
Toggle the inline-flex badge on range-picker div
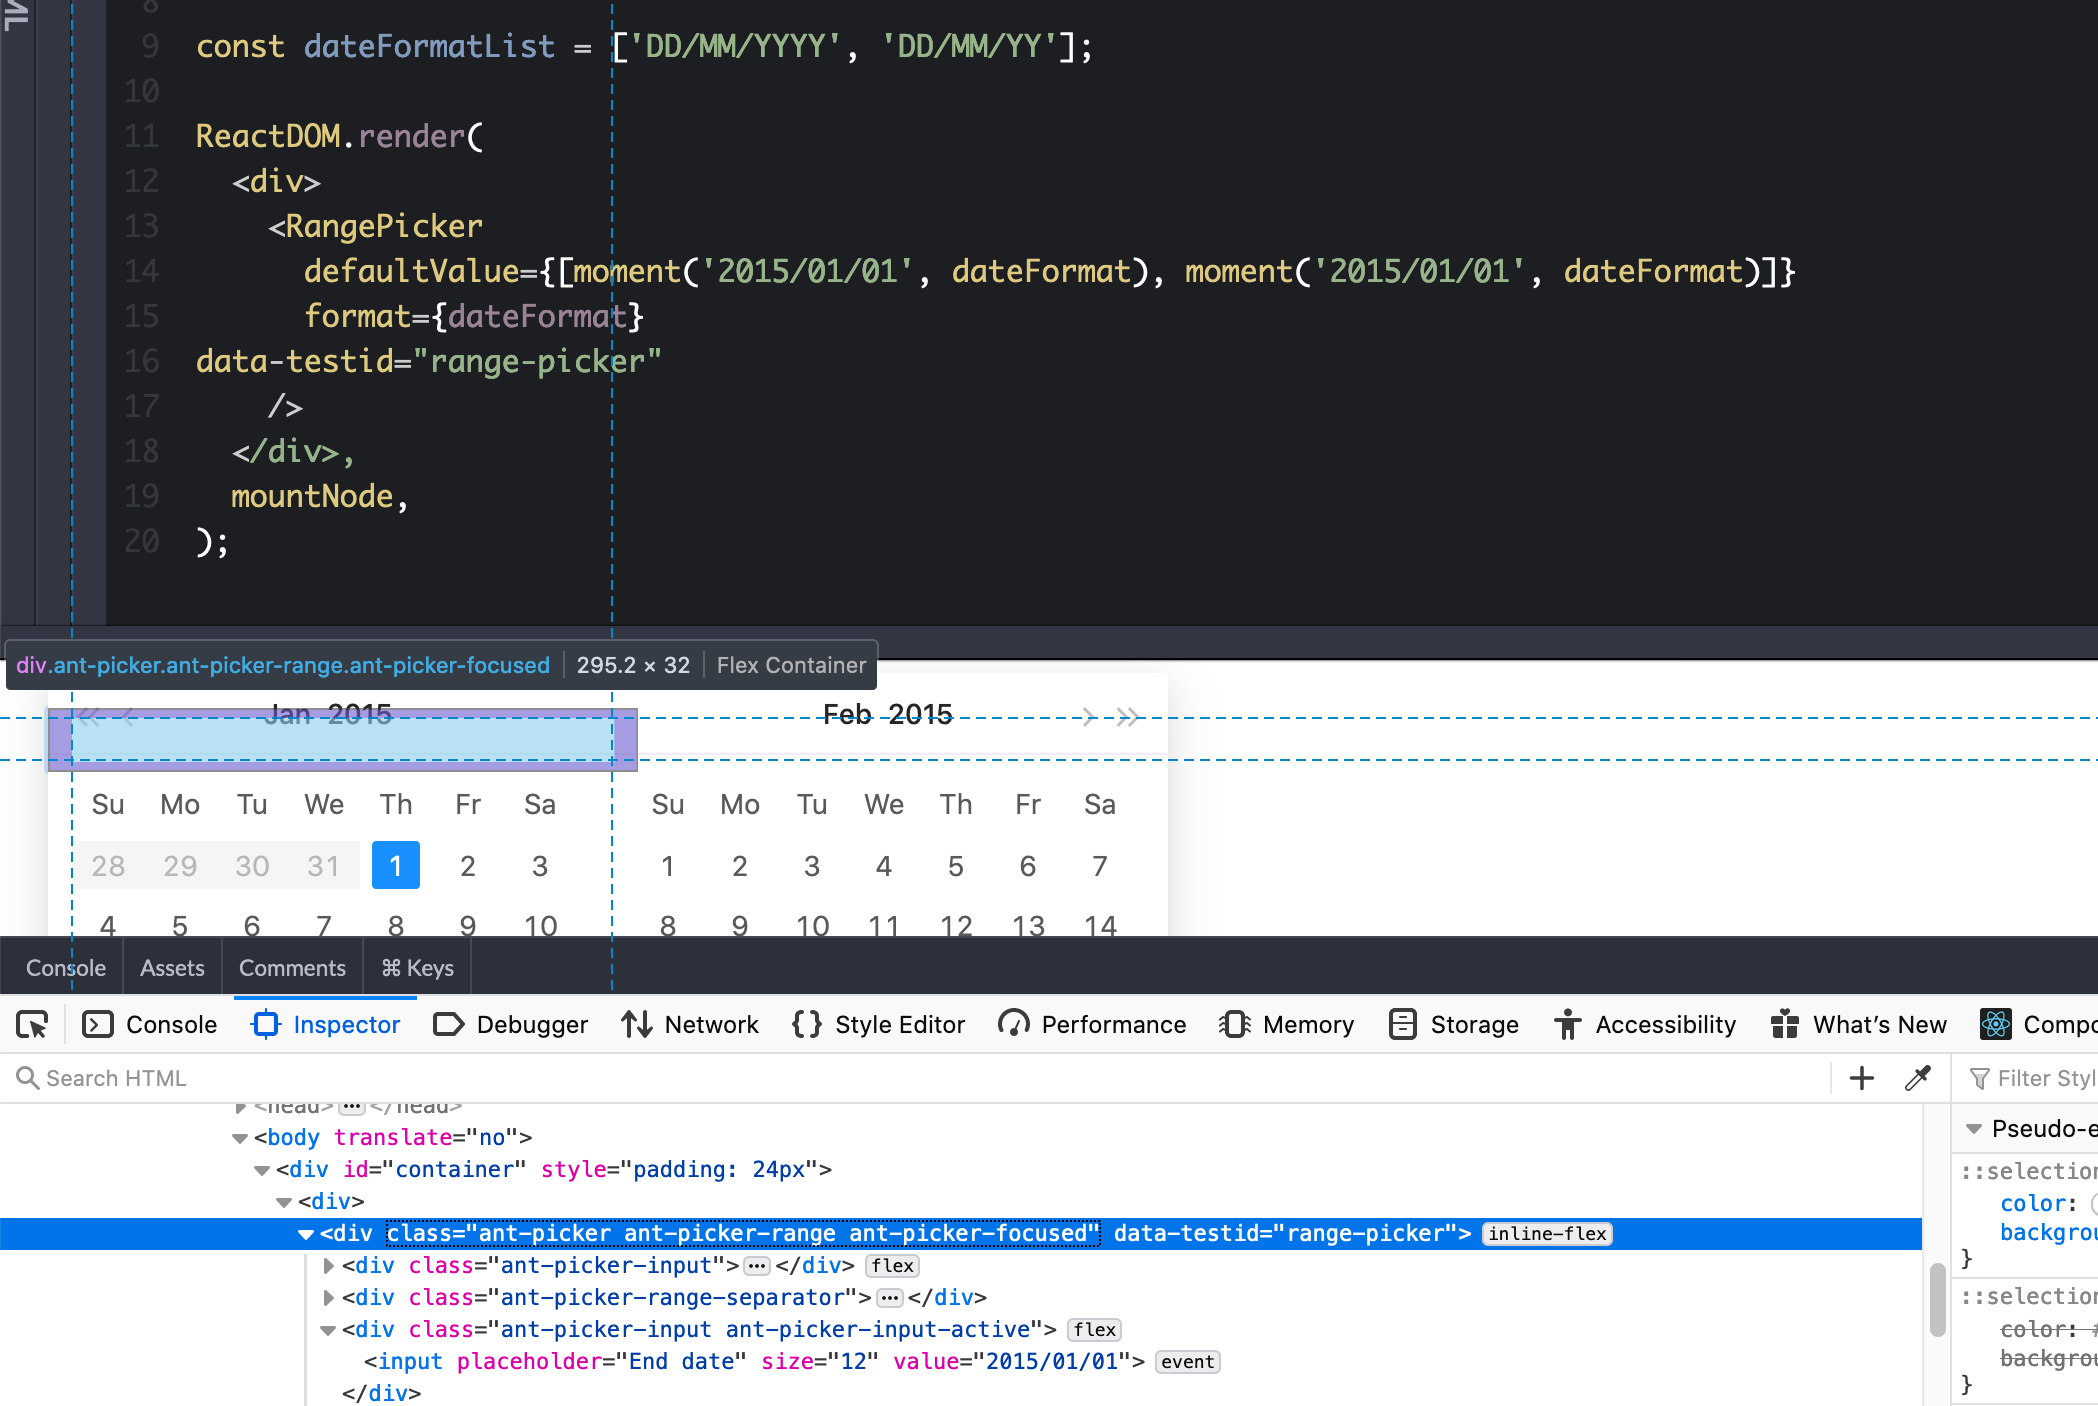(x=1546, y=1233)
